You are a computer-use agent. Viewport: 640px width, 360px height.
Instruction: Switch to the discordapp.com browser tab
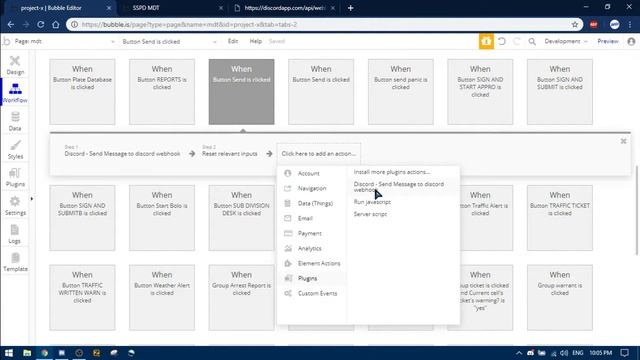(x=284, y=8)
